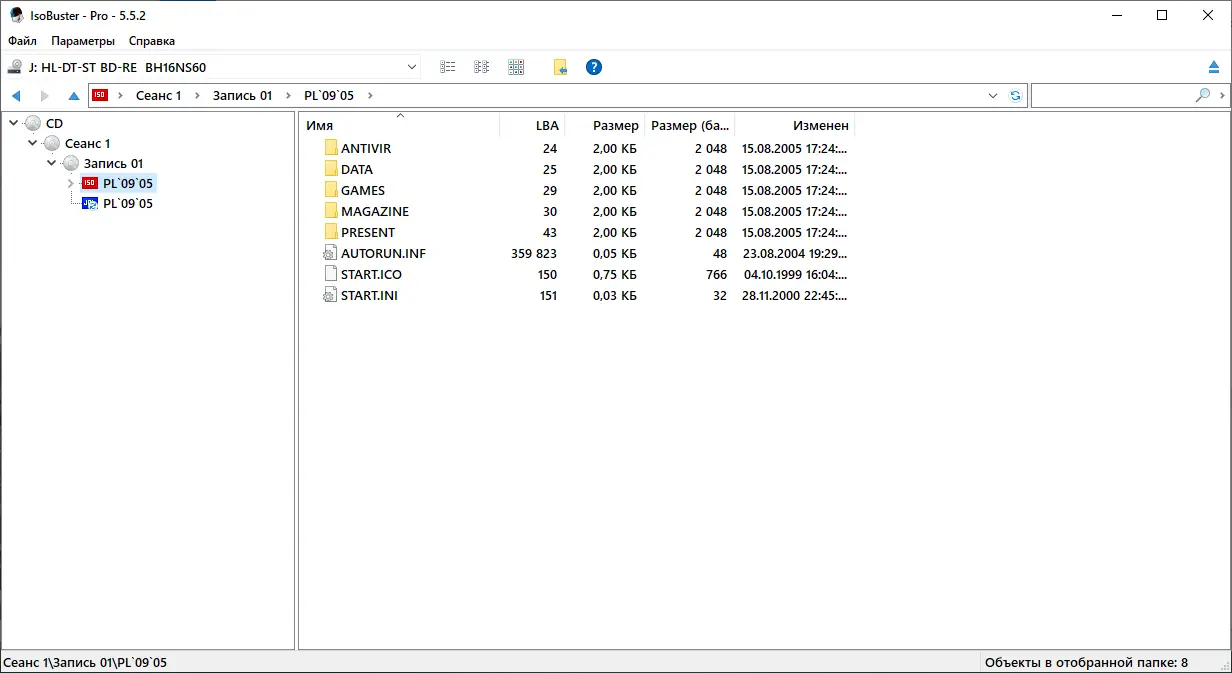
Task: Collapse the CD node in the tree
Action: pos(14,122)
